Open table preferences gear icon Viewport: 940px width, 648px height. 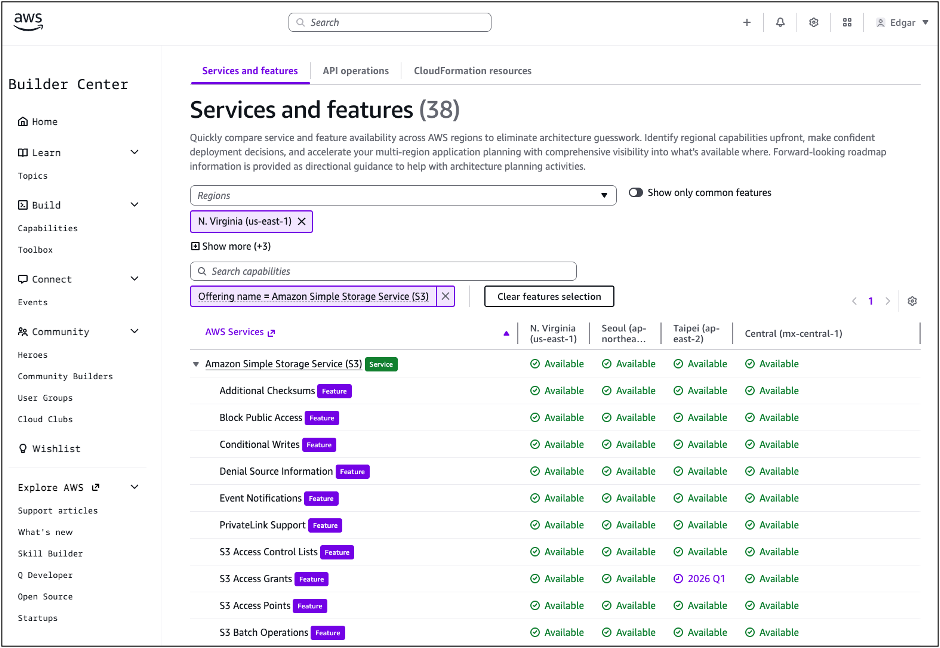coord(912,301)
